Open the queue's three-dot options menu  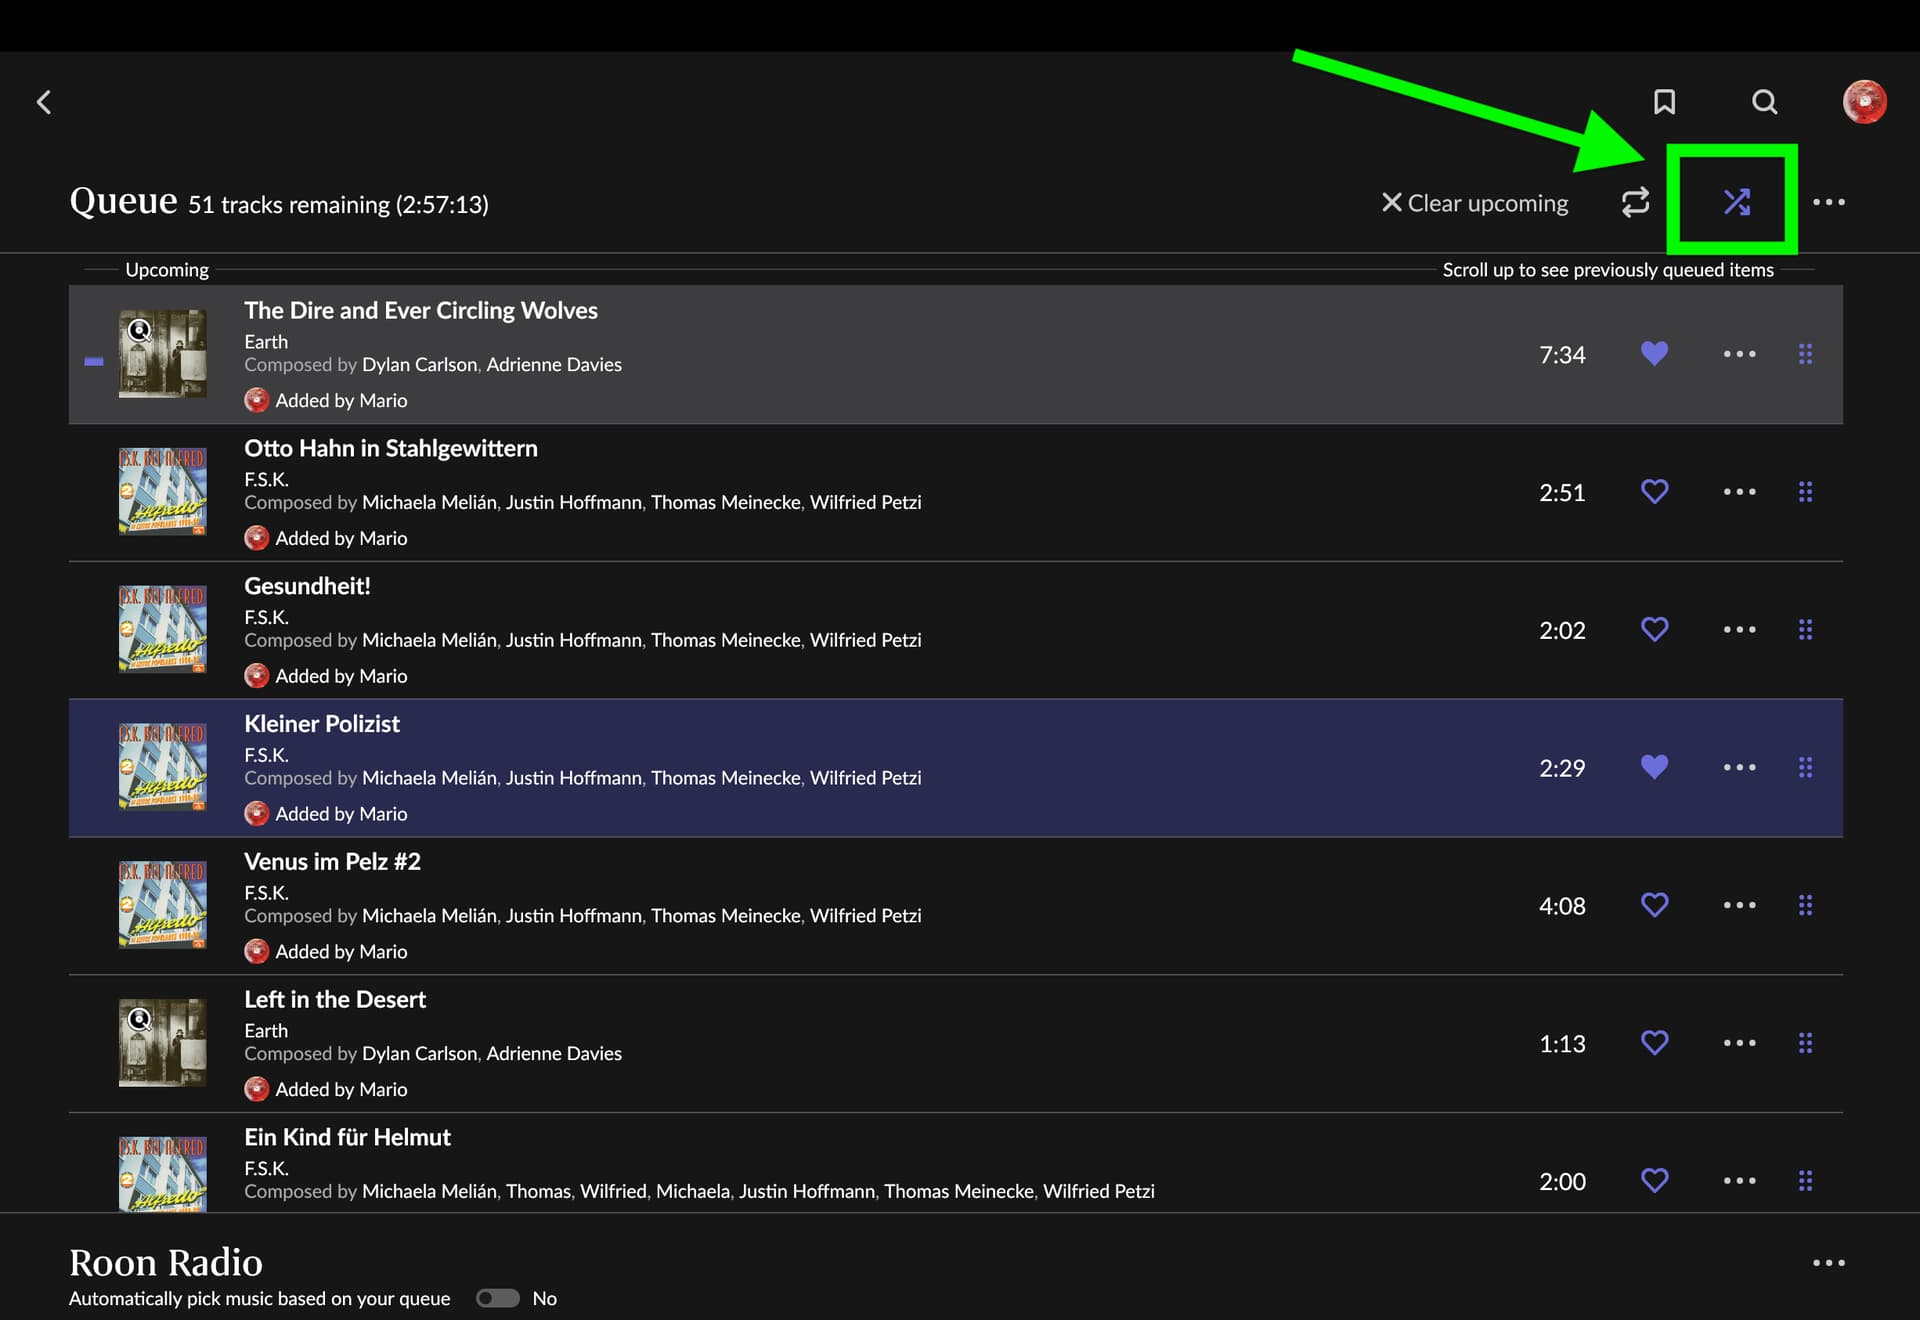pyautogui.click(x=1828, y=202)
